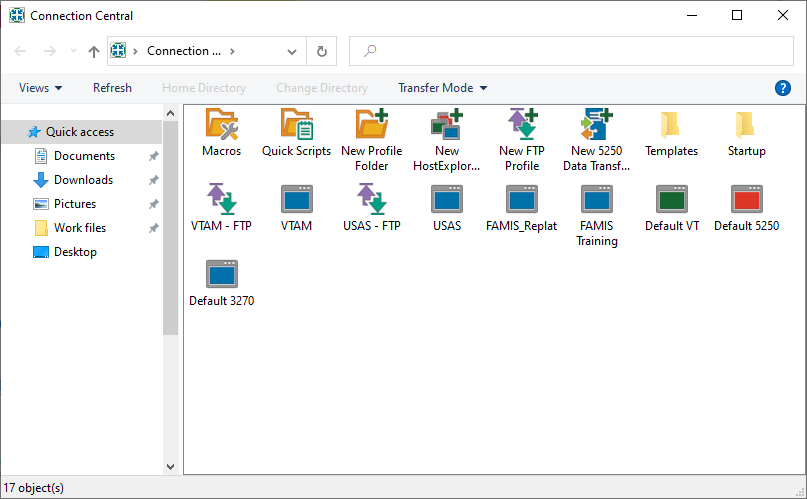Click the pin icon beside Pictures

pos(153,204)
